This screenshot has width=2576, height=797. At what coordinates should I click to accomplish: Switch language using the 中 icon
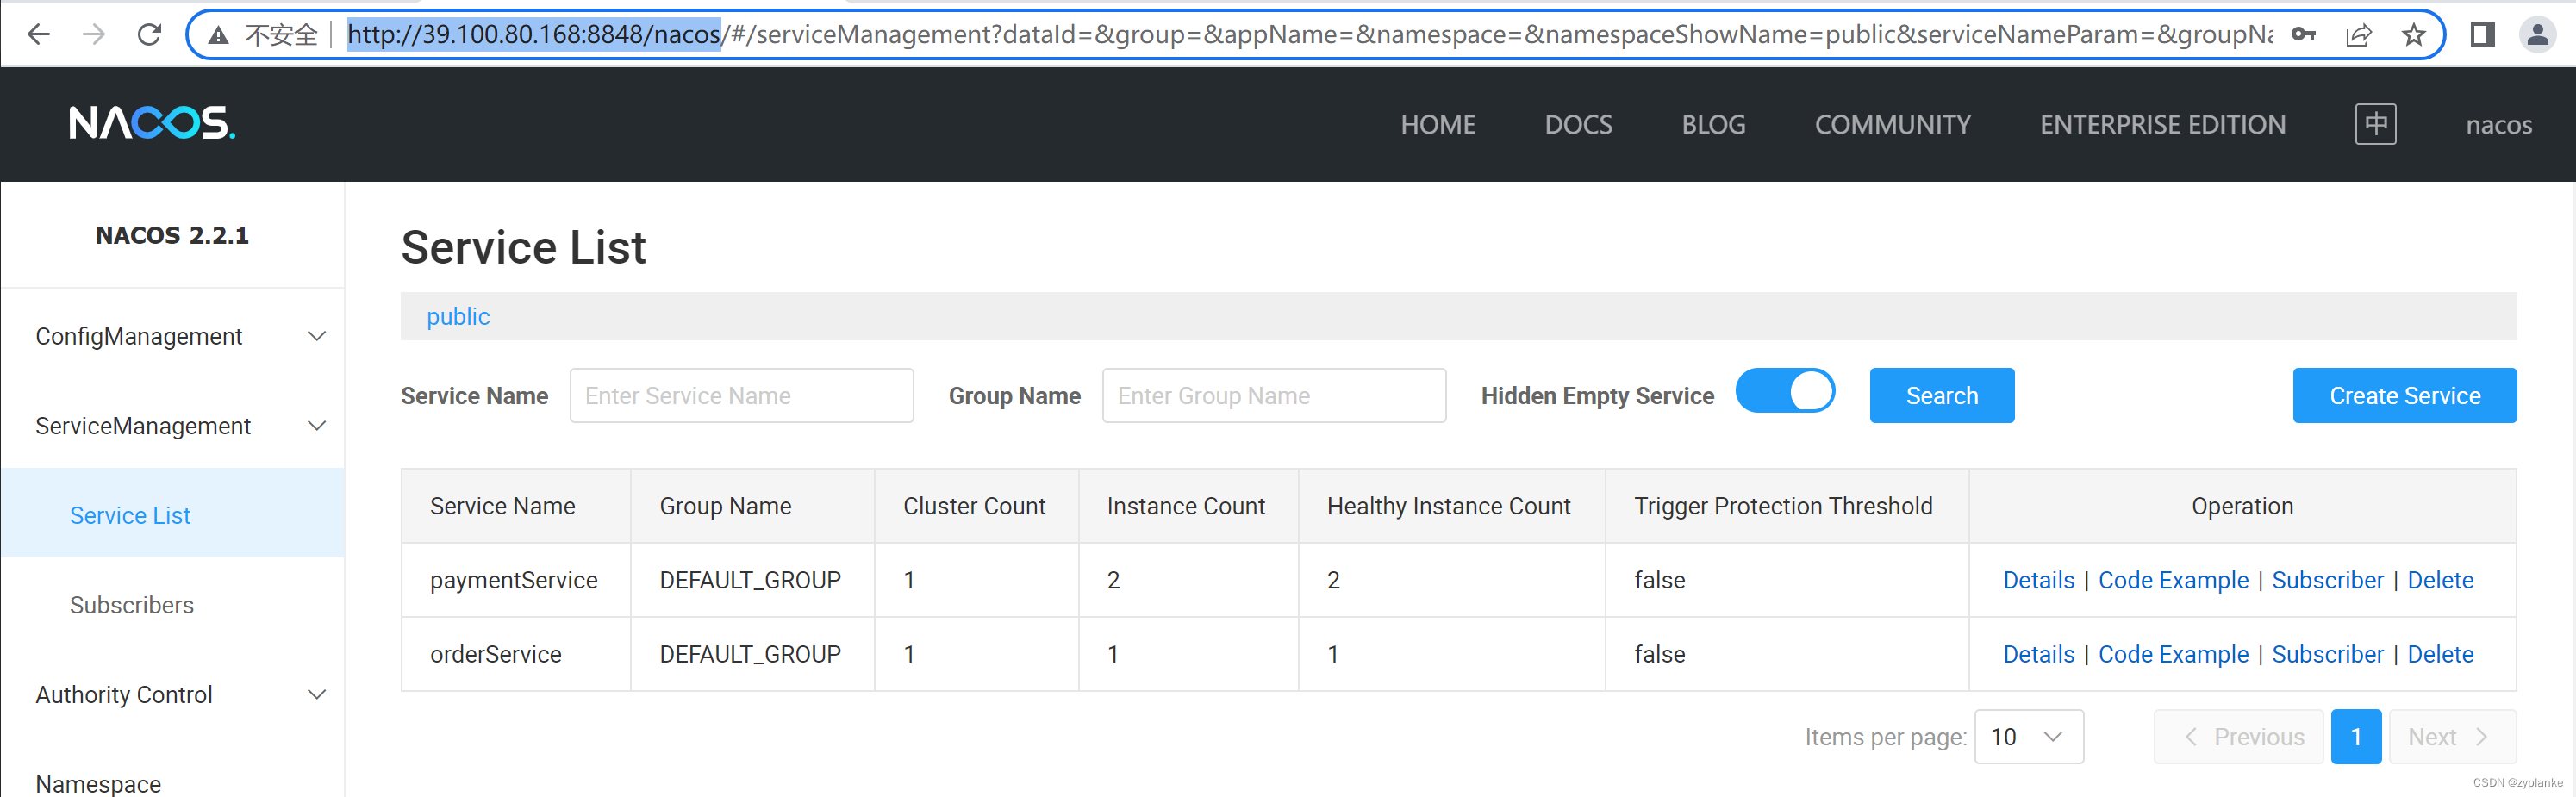coord(2375,123)
